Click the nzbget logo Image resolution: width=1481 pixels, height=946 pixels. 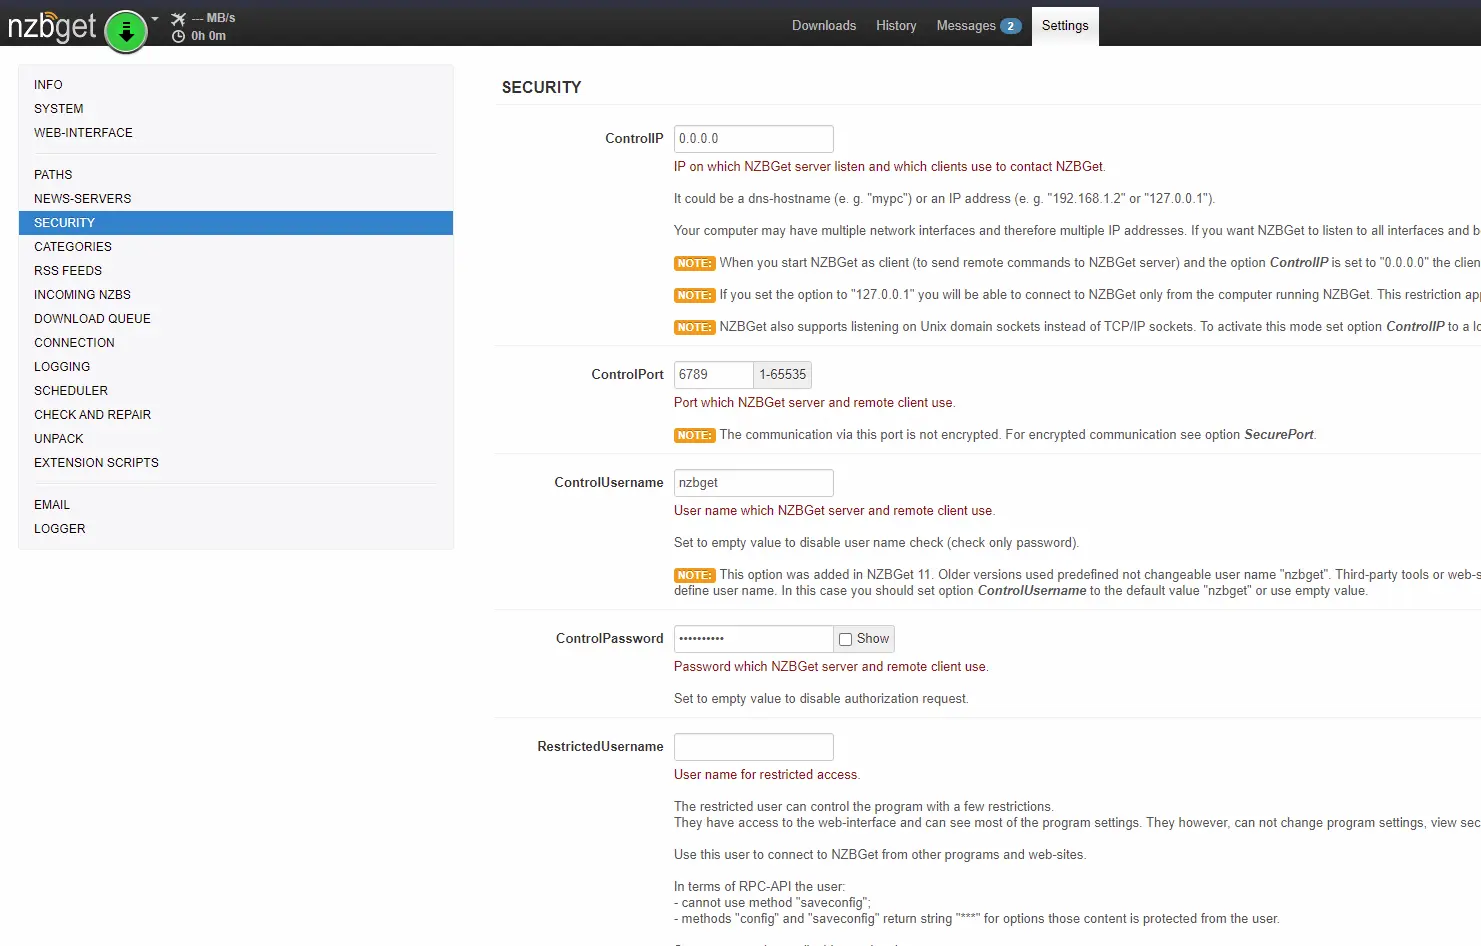coord(52,26)
